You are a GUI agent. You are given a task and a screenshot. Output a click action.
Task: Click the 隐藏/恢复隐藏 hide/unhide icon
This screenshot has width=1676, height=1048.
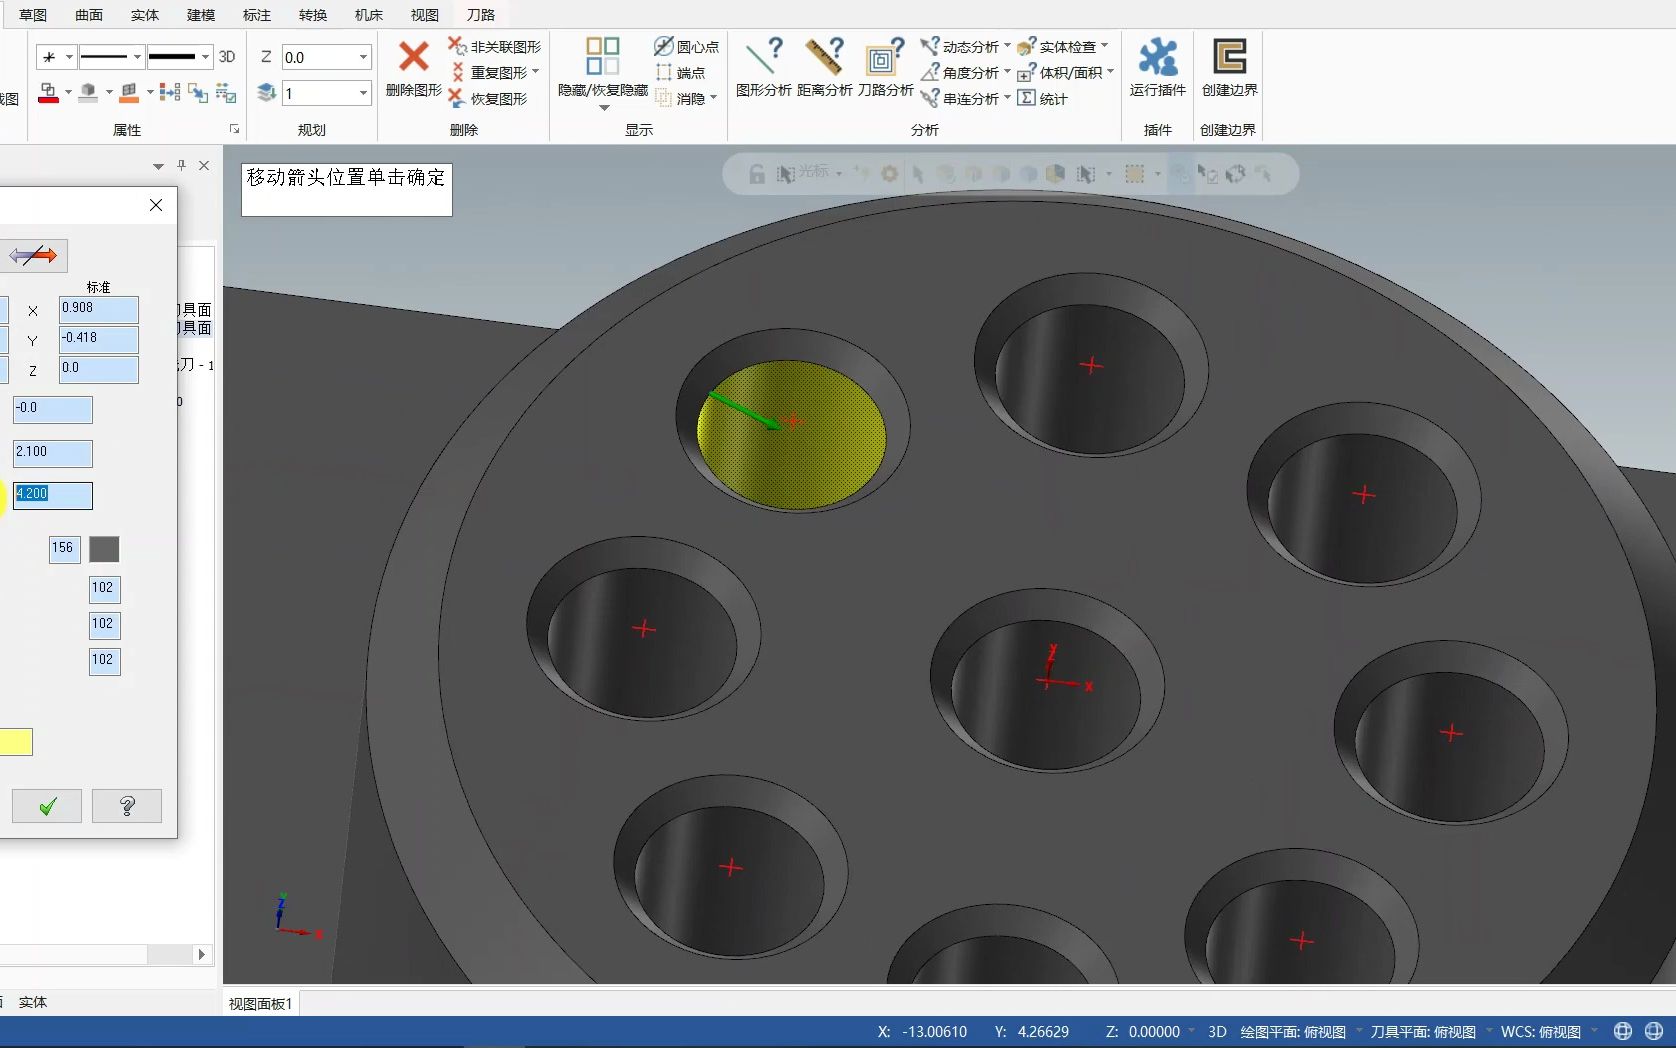(x=603, y=56)
